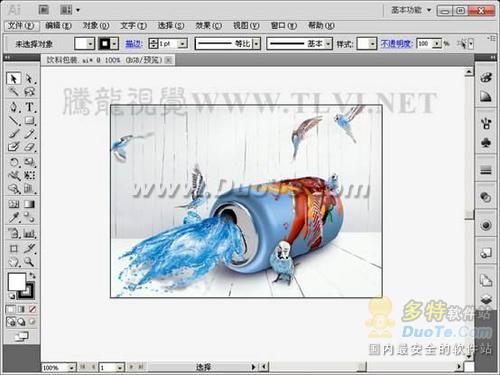Set fill to None red slash
Viewport: 500px width, 375px height.
32,309
